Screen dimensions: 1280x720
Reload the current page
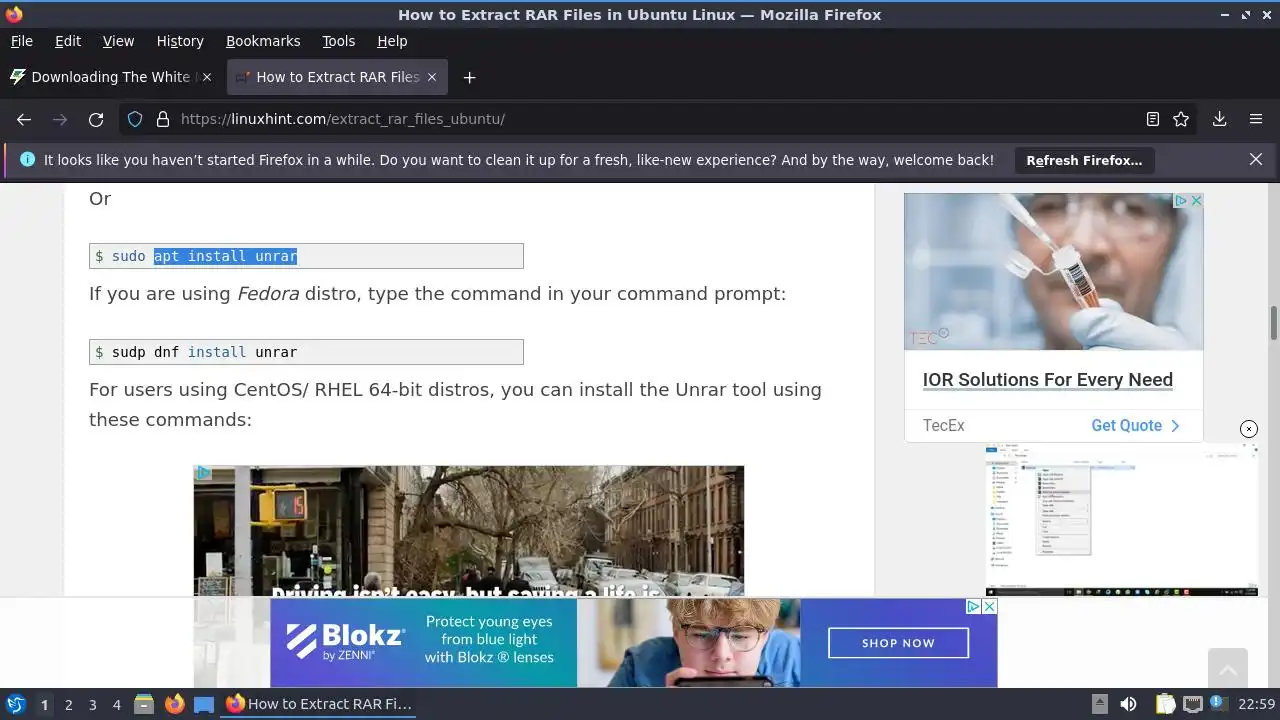pos(96,119)
